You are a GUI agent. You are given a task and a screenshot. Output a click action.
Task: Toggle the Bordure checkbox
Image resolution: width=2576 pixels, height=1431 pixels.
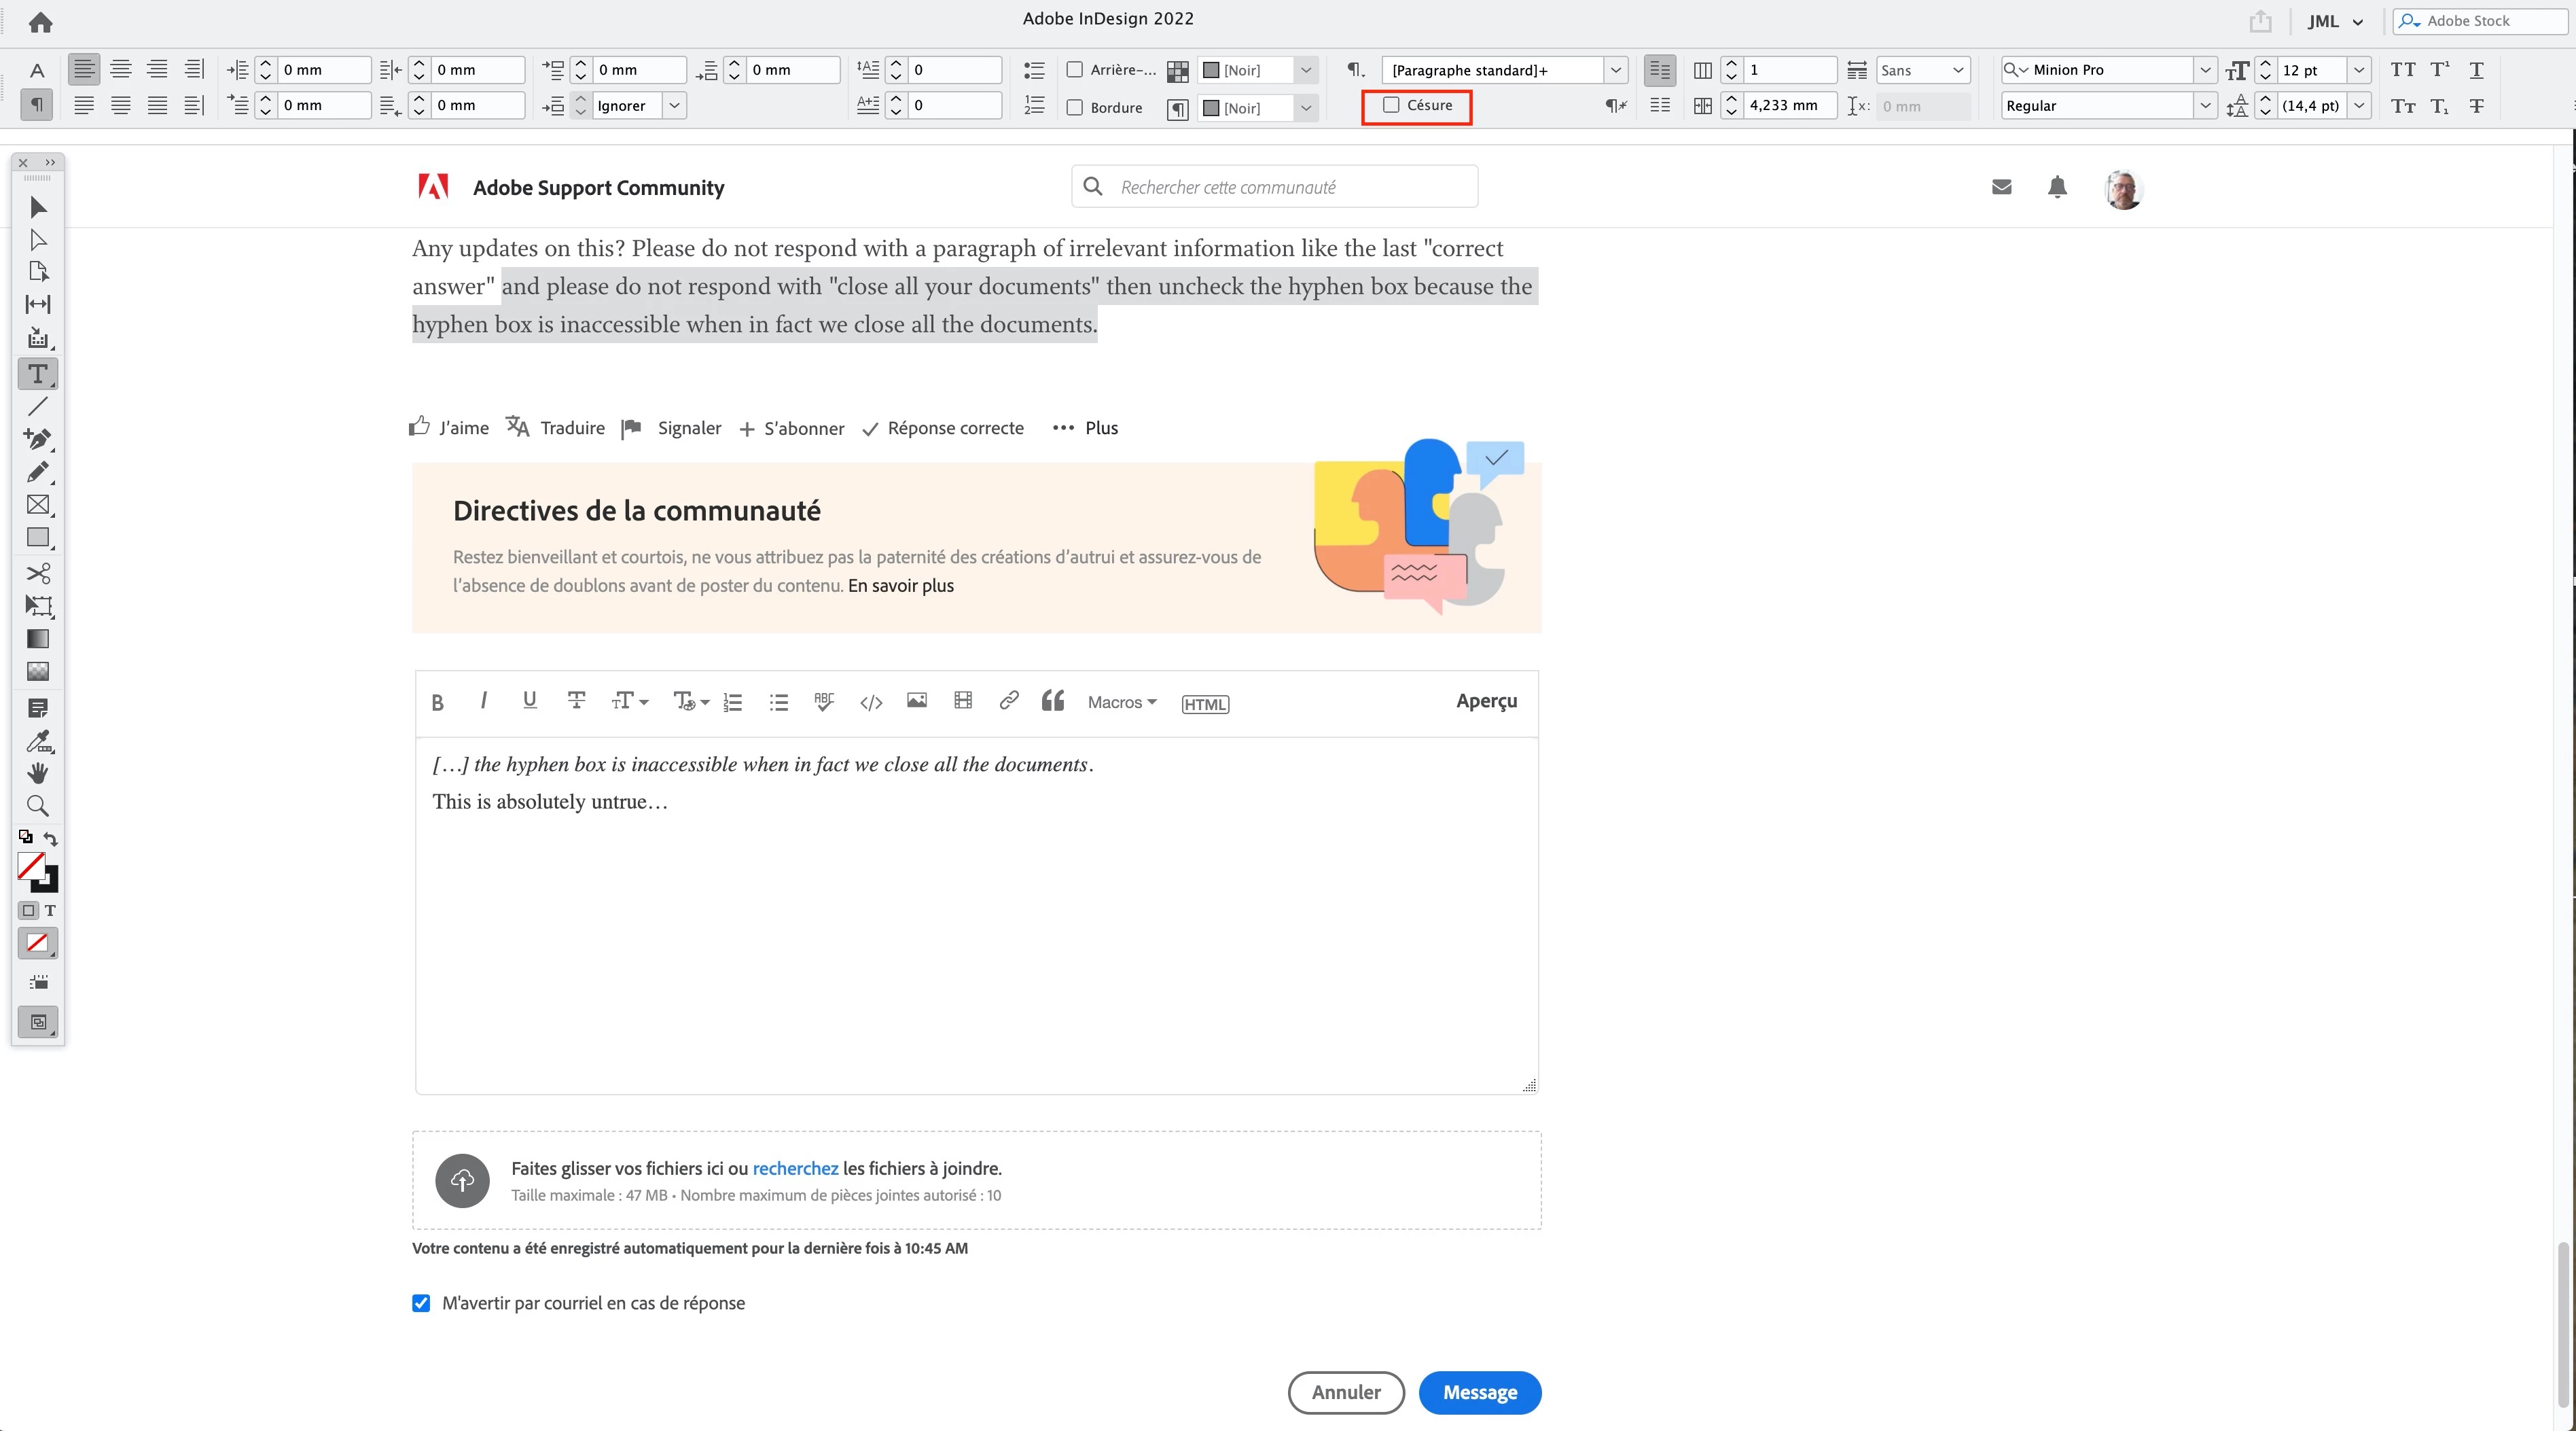pos(1075,107)
